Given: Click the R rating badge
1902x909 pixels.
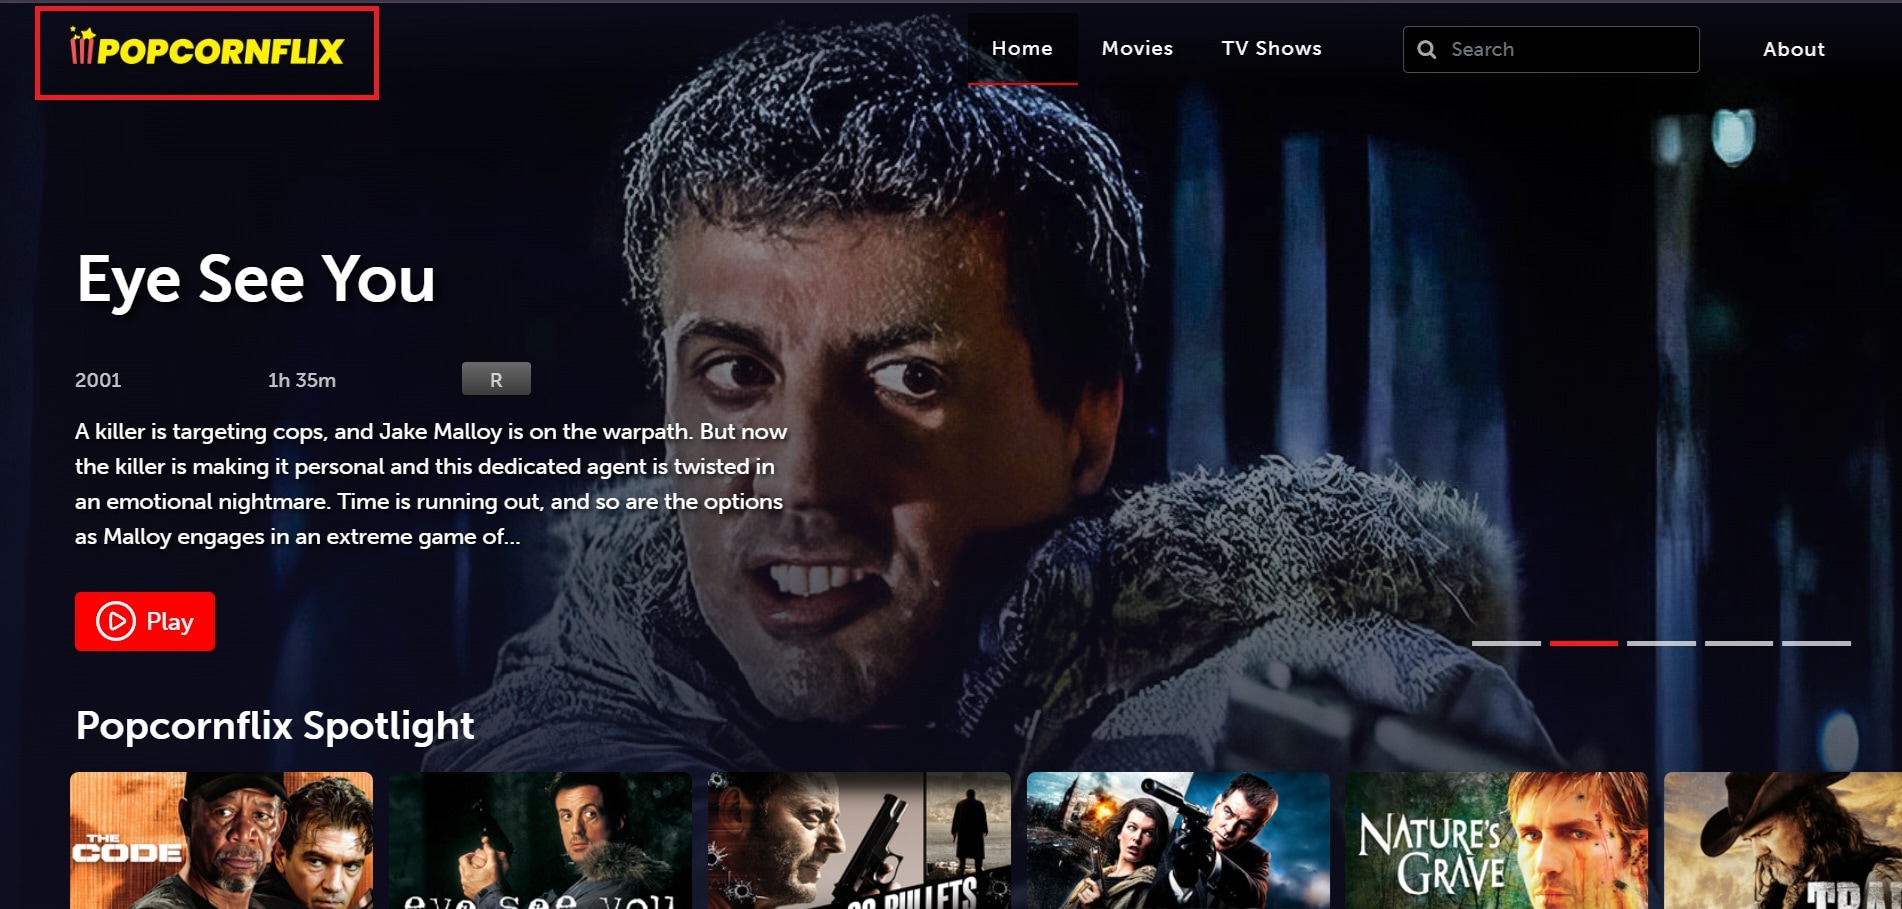Looking at the screenshot, I should click(496, 378).
